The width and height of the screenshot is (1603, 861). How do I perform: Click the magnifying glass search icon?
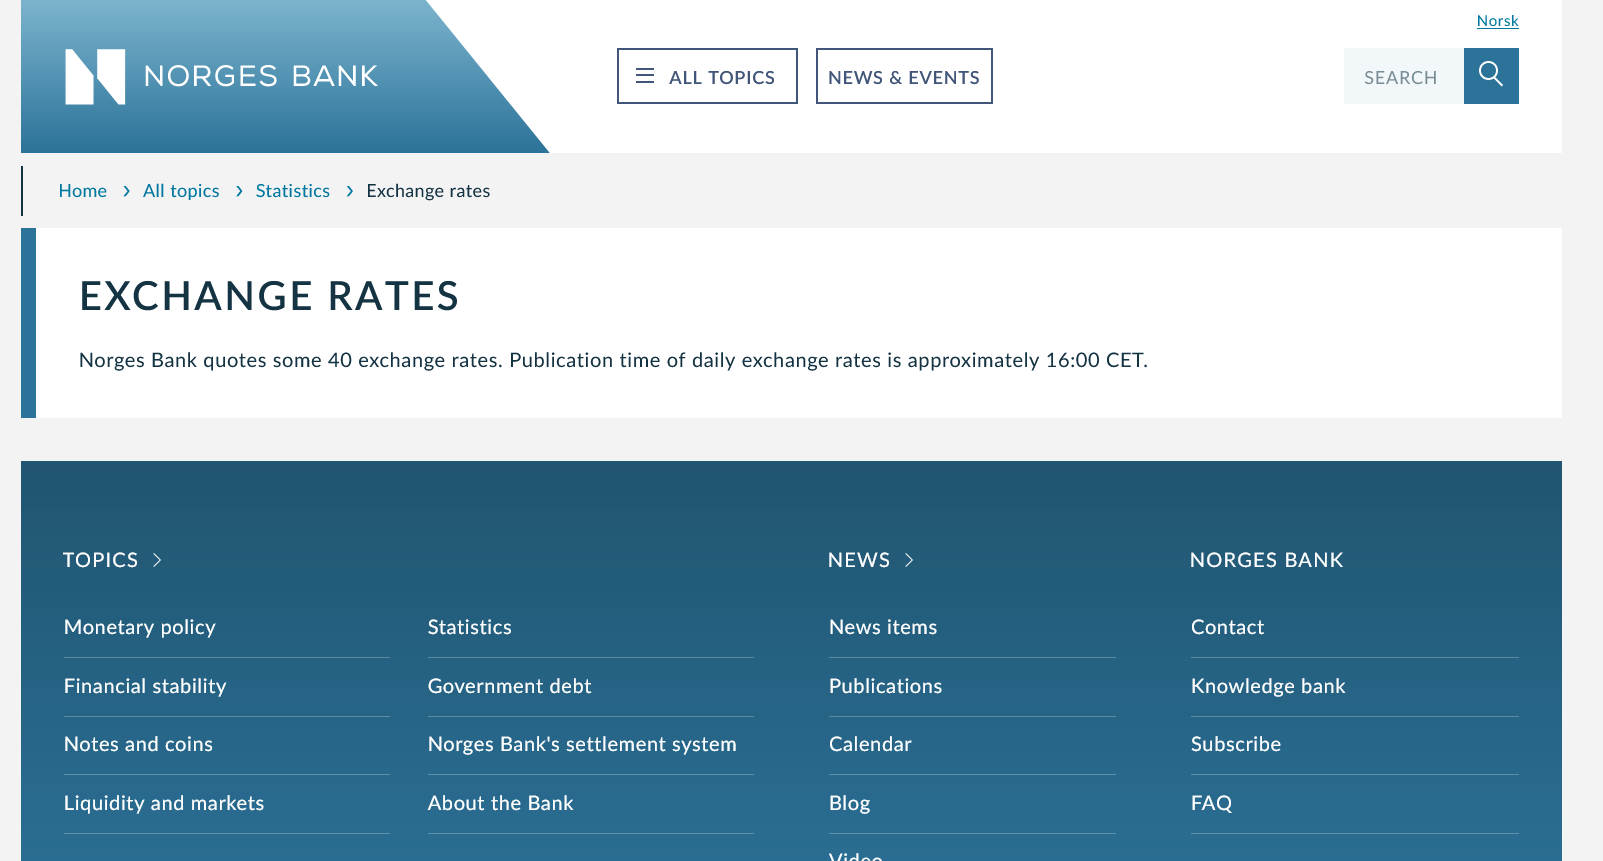pos(1490,76)
